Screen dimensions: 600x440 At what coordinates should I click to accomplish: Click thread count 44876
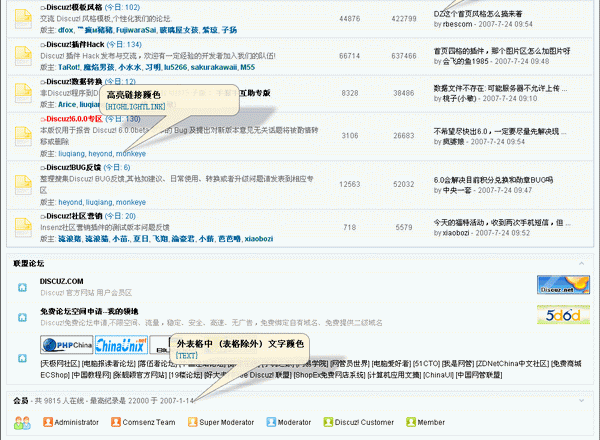click(x=350, y=18)
